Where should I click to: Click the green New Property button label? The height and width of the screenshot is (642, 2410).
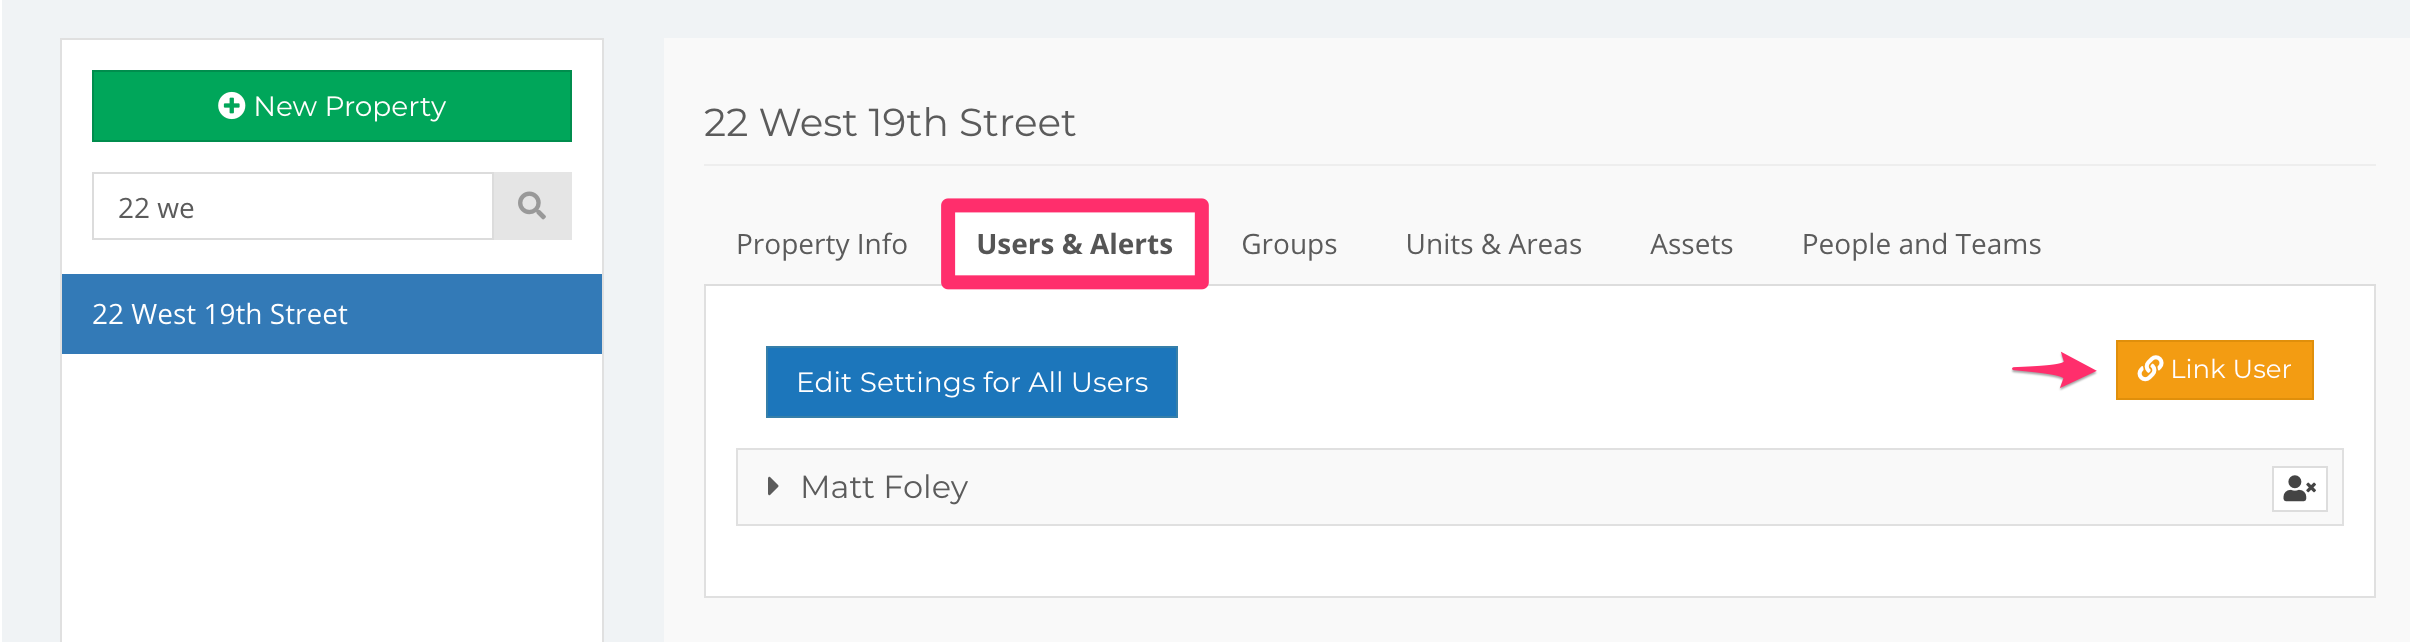[350, 106]
